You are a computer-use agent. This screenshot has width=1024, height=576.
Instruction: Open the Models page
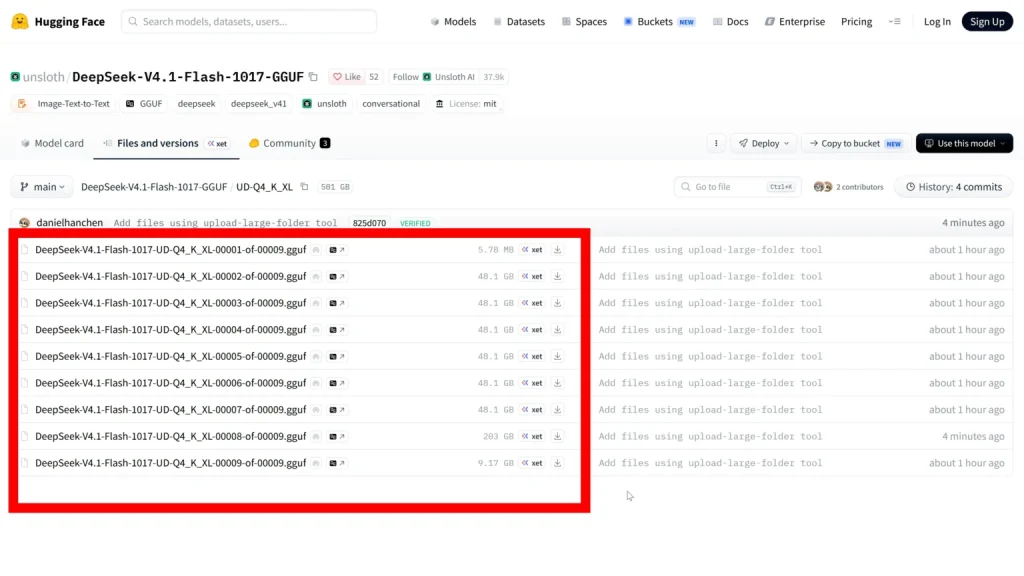[453, 22]
